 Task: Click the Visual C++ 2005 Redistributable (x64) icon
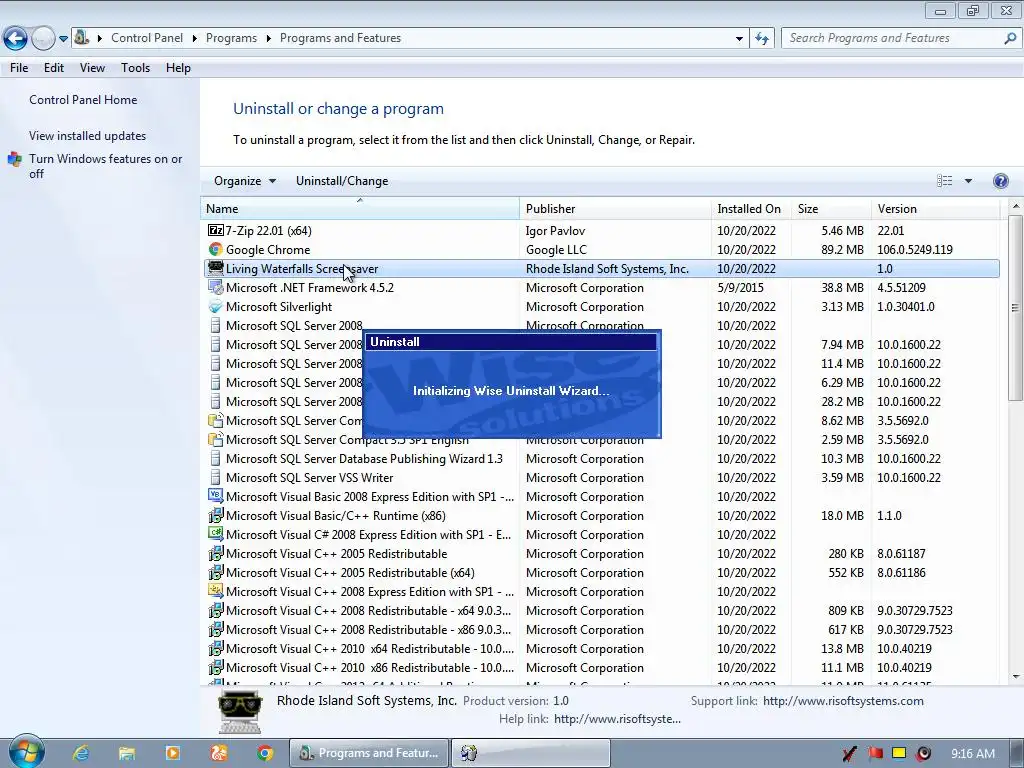point(216,572)
